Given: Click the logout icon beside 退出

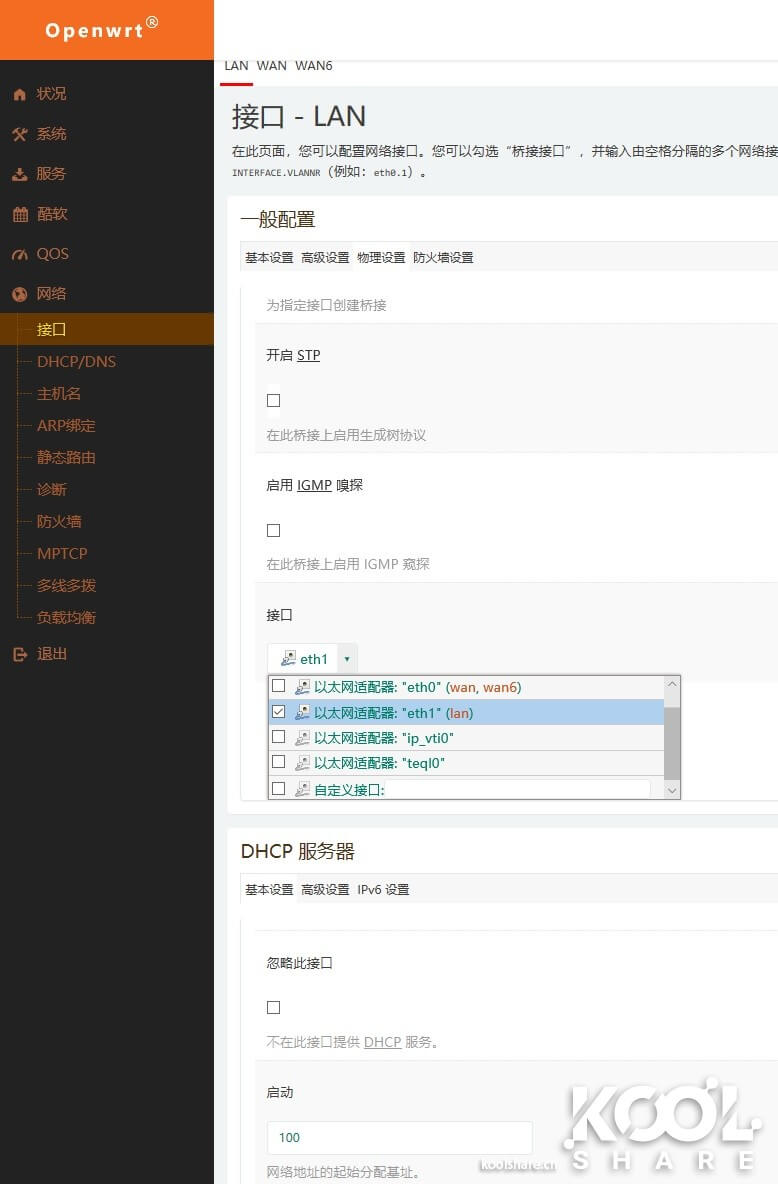Looking at the screenshot, I should [19, 654].
